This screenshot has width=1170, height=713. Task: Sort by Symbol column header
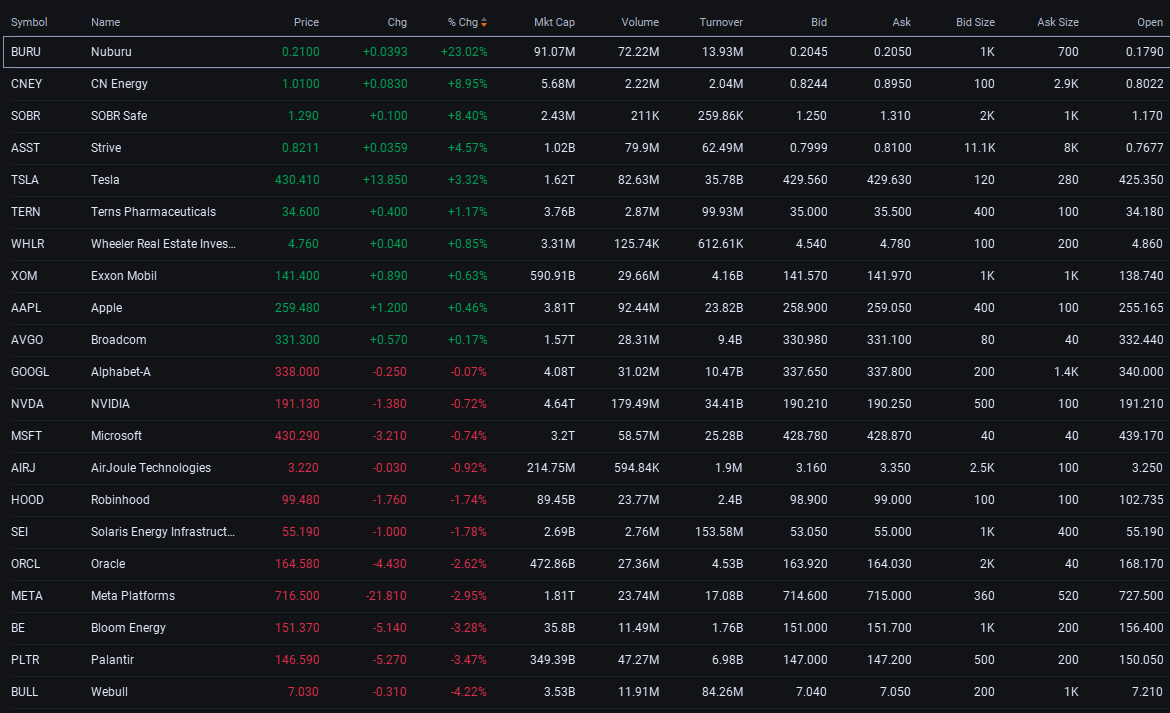coord(29,22)
